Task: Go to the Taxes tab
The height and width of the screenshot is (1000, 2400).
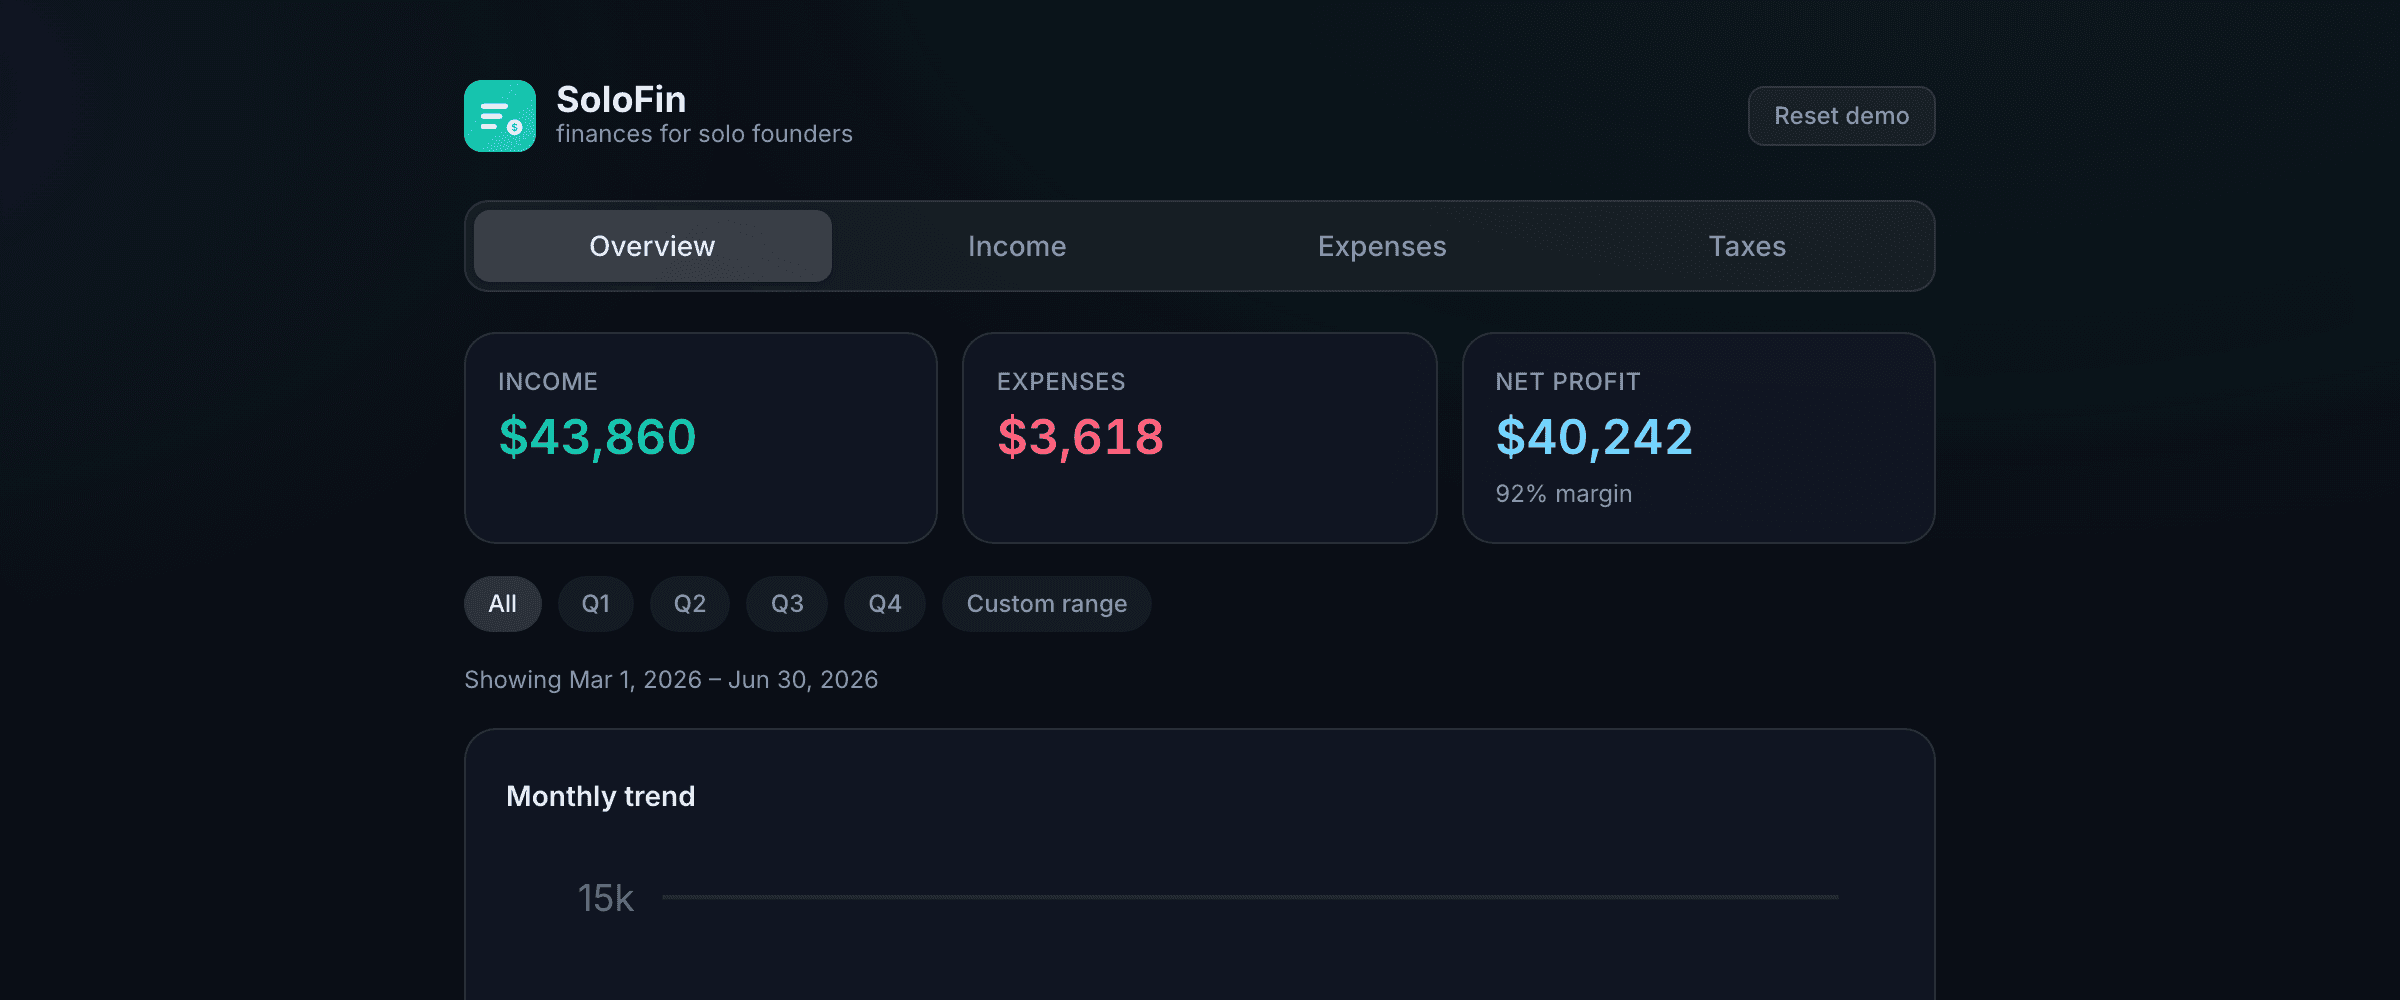Action: click(x=1747, y=246)
